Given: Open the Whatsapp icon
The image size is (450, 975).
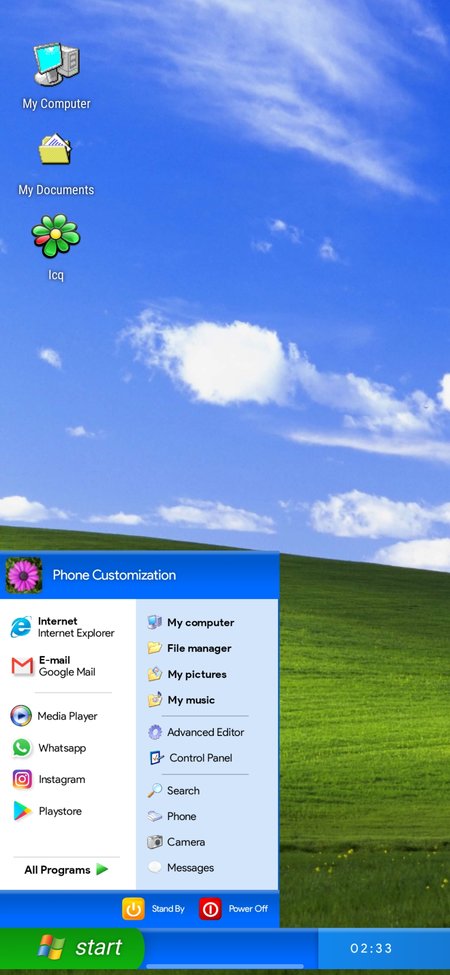Looking at the screenshot, I should (x=22, y=747).
